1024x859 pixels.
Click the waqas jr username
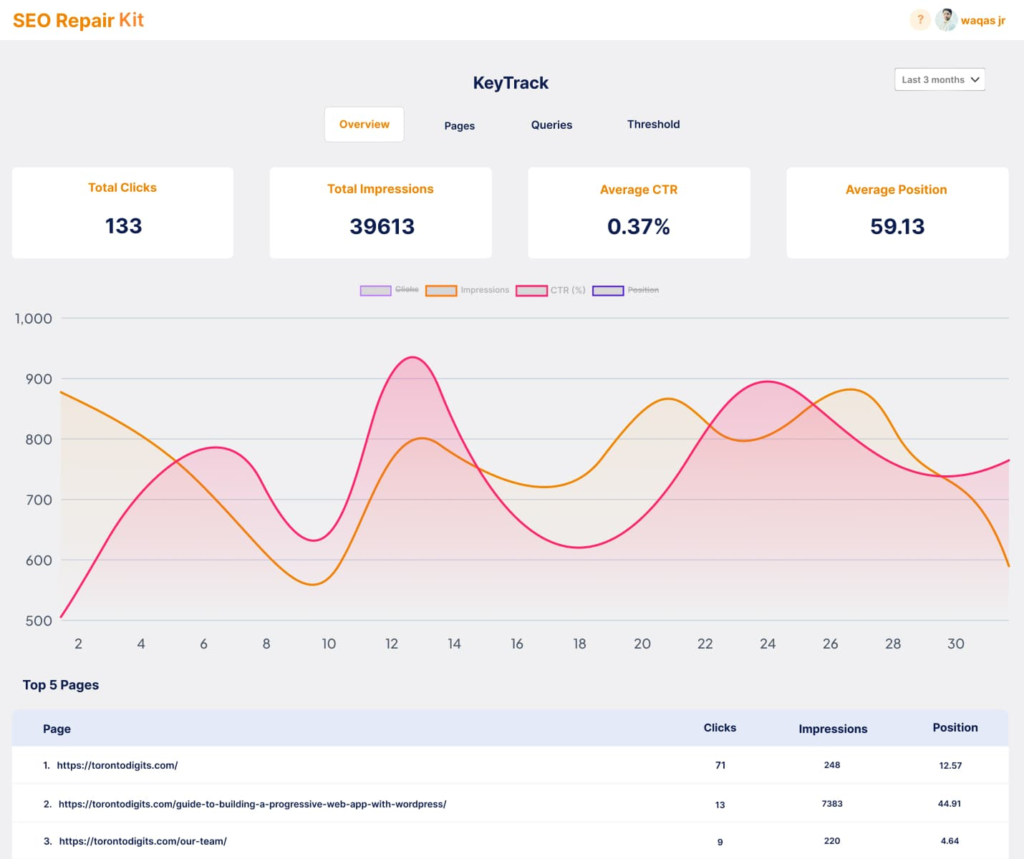(983, 20)
